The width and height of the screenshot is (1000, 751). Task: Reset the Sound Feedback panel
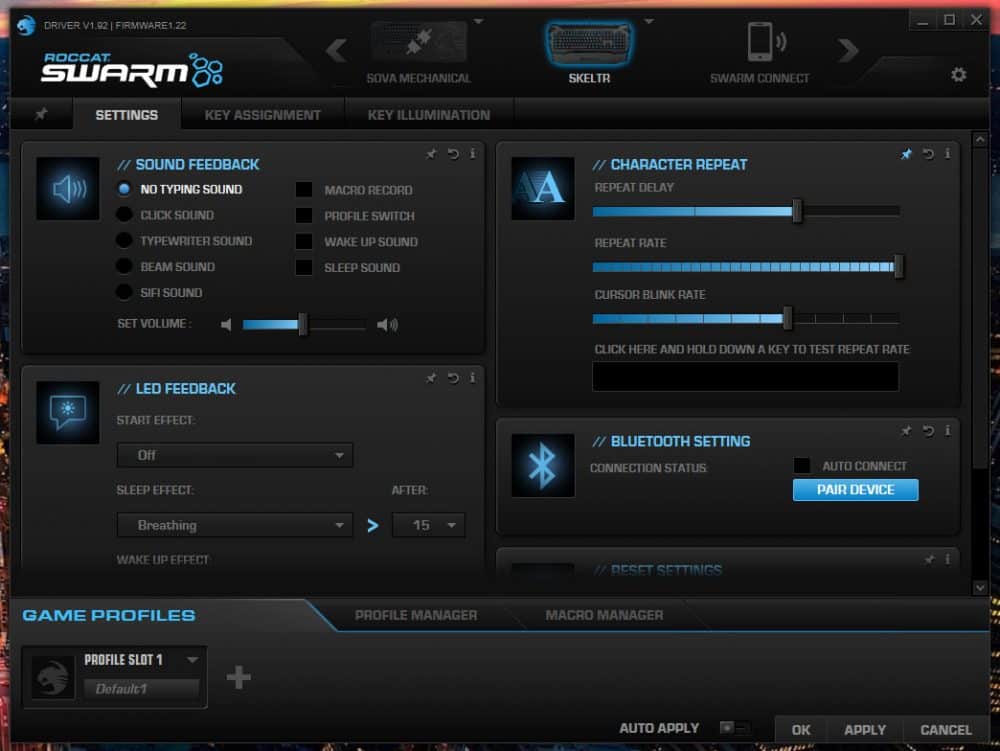tap(453, 154)
